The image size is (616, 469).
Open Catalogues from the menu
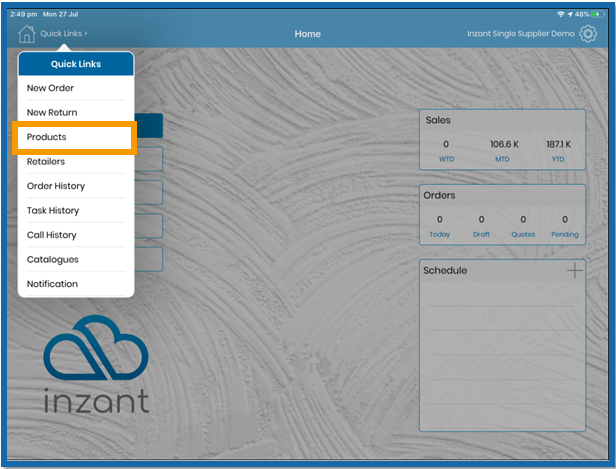click(76, 259)
